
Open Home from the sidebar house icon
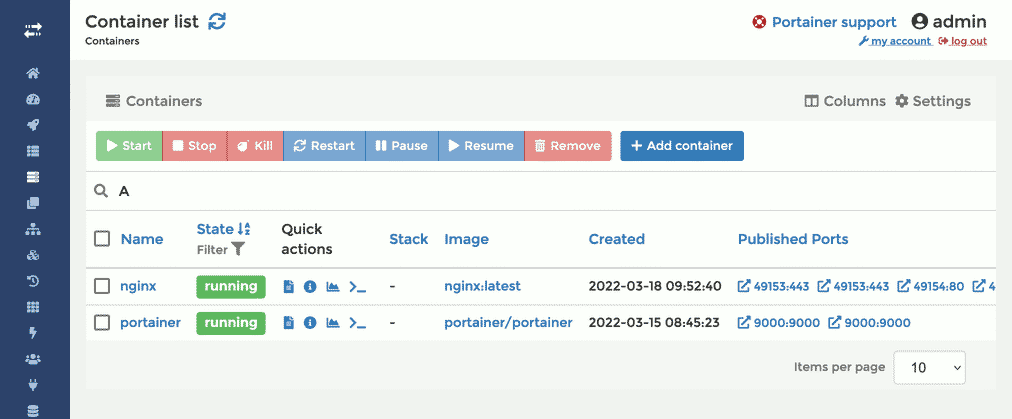click(33, 73)
